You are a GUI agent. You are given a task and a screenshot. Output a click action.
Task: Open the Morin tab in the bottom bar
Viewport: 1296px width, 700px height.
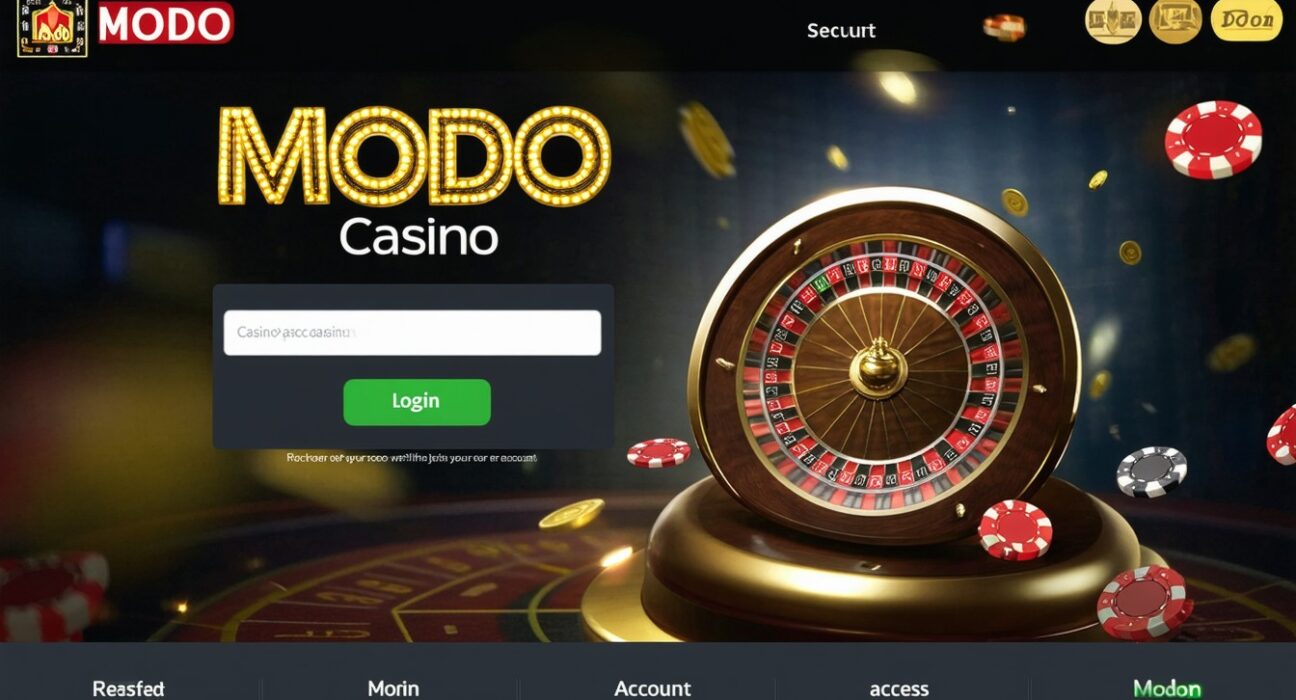[x=393, y=688]
